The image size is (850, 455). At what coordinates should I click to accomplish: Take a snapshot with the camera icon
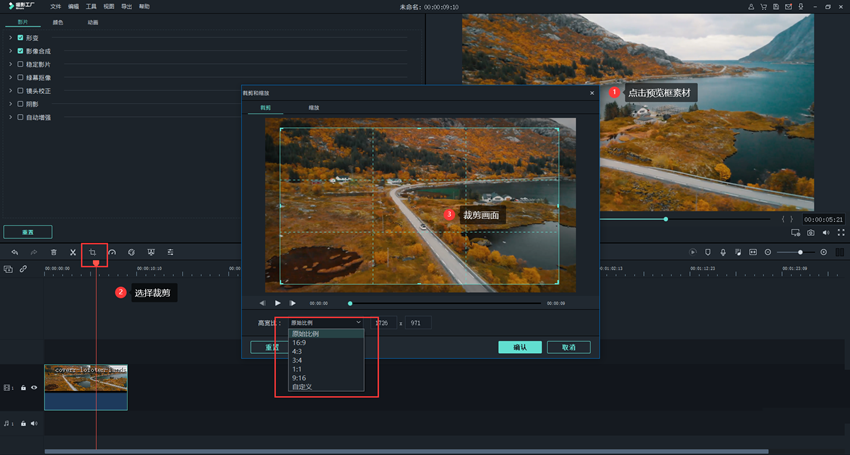pyautogui.click(x=810, y=233)
